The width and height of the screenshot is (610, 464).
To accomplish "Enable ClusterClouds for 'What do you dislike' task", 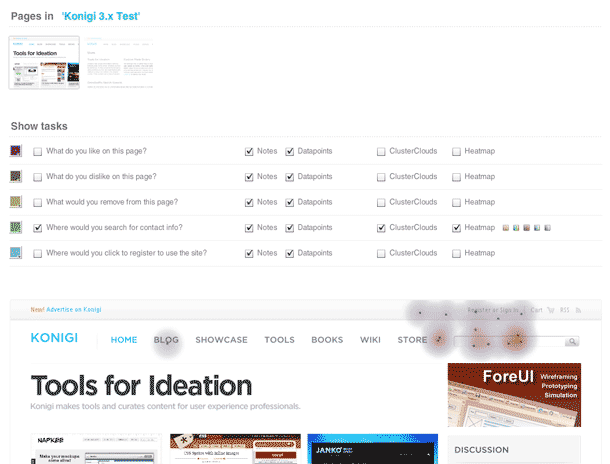I will pyautogui.click(x=381, y=177).
